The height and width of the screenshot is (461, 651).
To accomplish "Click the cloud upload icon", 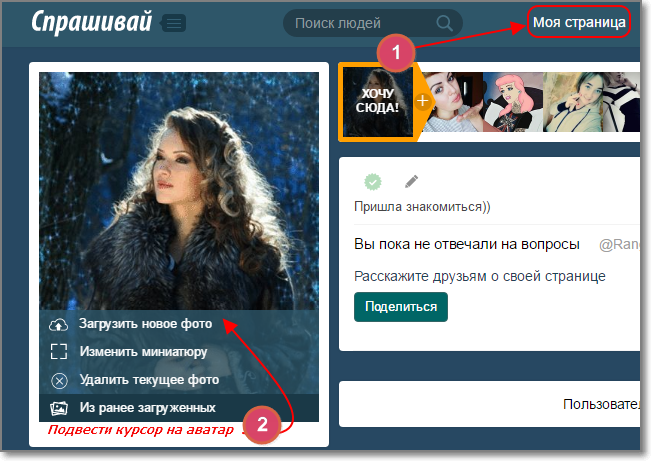I will [59, 325].
